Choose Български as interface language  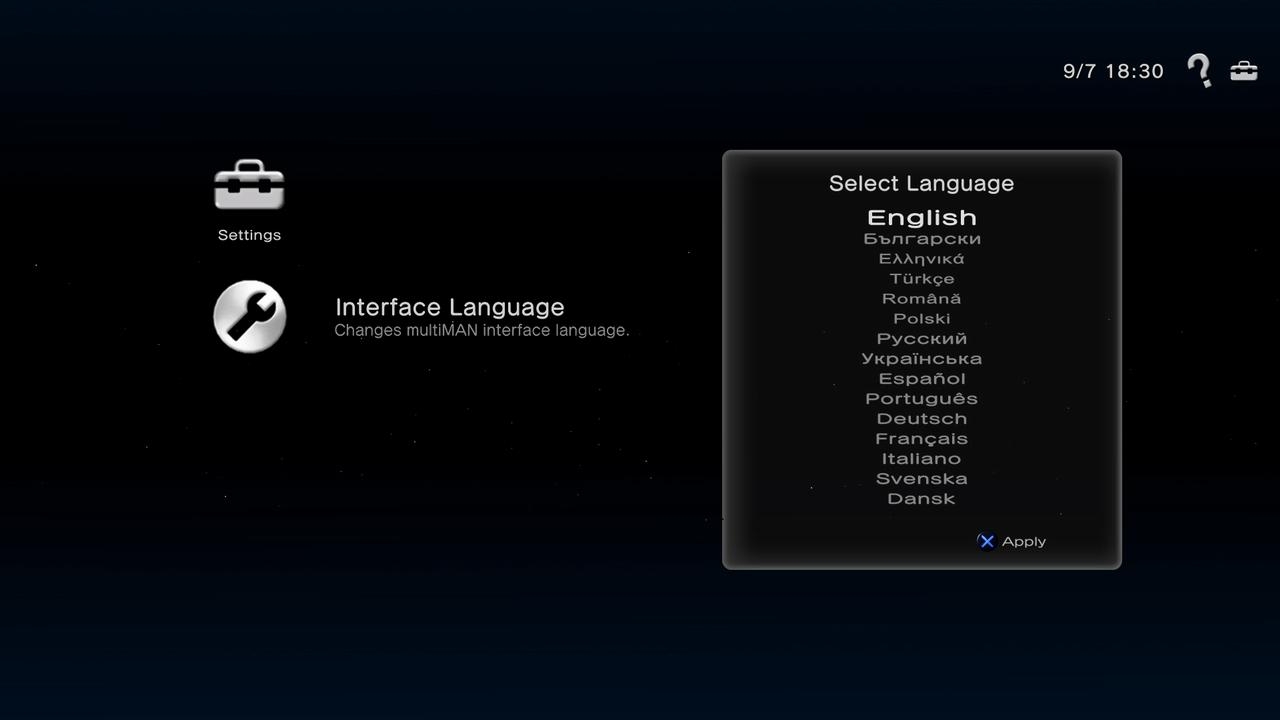pyautogui.click(x=921, y=239)
